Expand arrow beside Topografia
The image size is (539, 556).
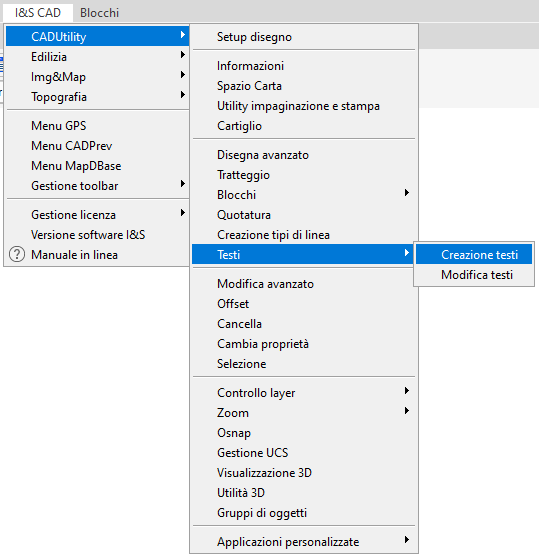point(183,94)
